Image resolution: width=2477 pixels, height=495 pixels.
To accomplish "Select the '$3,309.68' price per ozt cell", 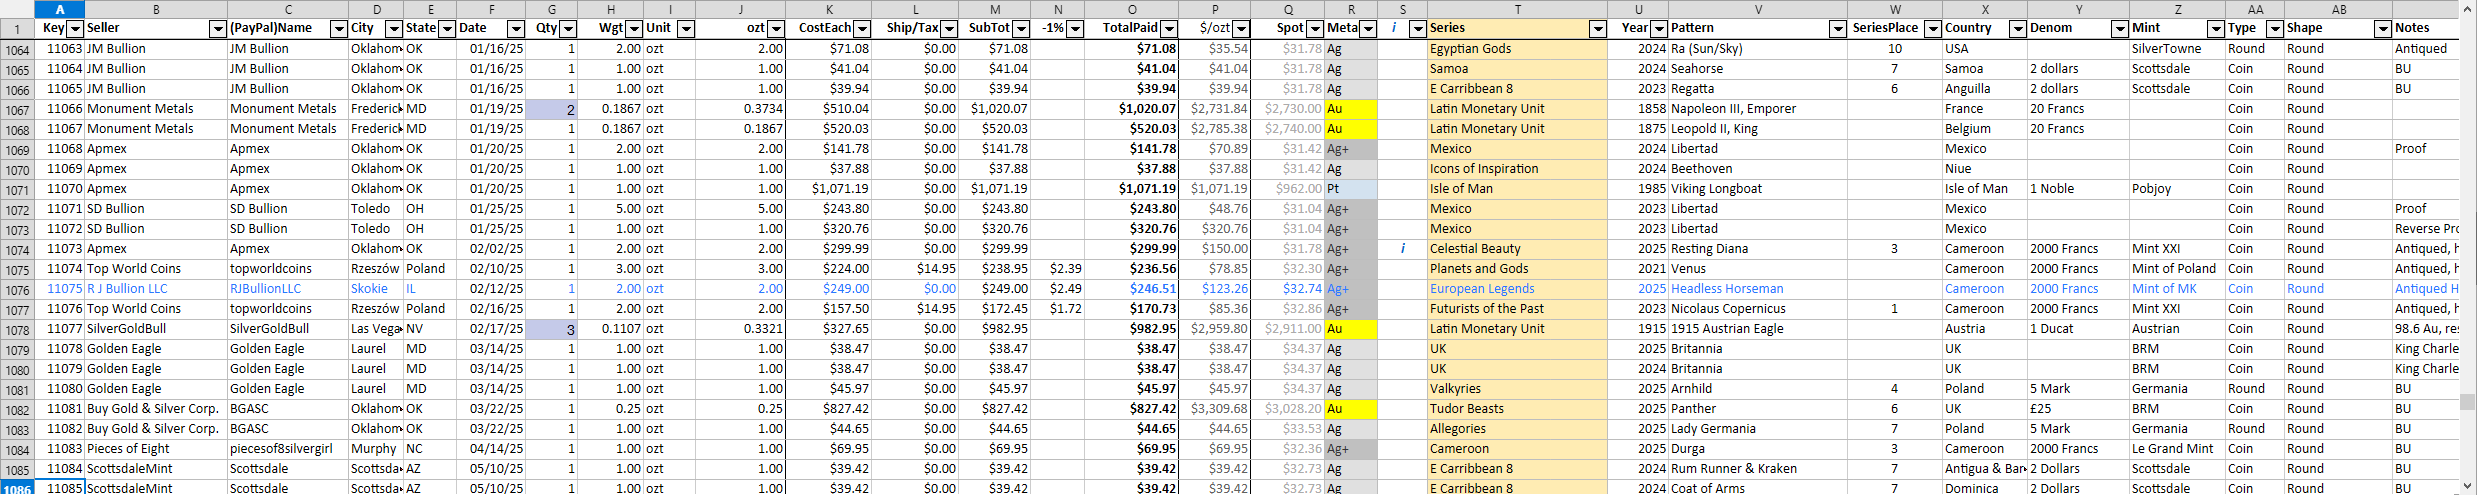I will click(1215, 409).
